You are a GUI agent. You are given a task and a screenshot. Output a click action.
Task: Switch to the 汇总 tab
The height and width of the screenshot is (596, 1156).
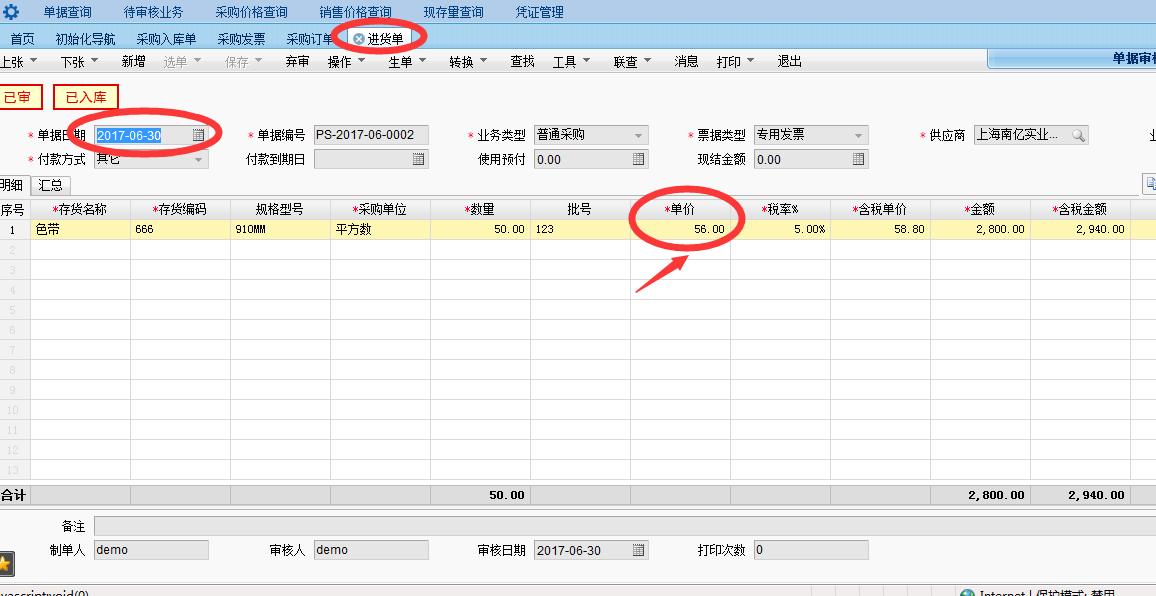tap(50, 185)
